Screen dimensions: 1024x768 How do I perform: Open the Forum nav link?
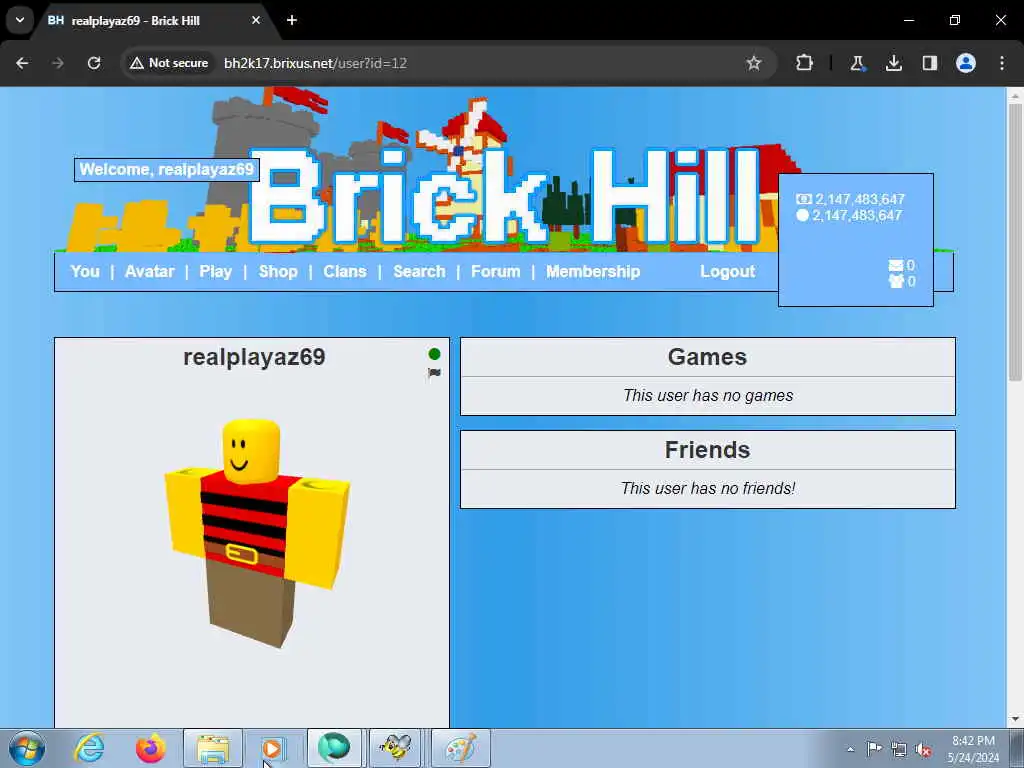496,272
